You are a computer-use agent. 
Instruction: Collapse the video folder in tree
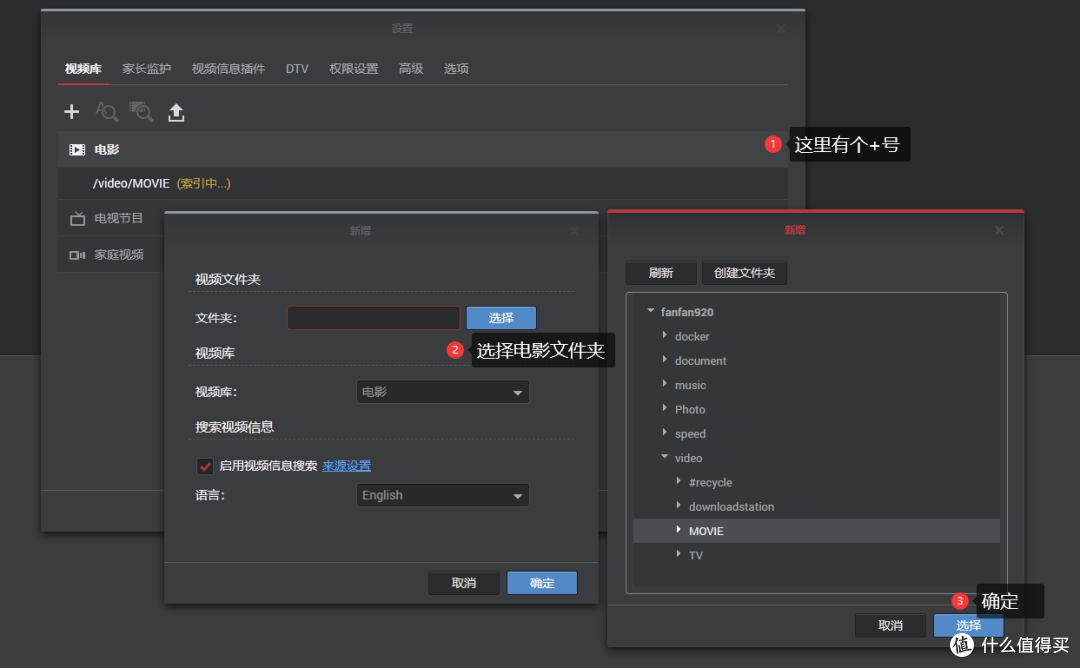point(665,458)
